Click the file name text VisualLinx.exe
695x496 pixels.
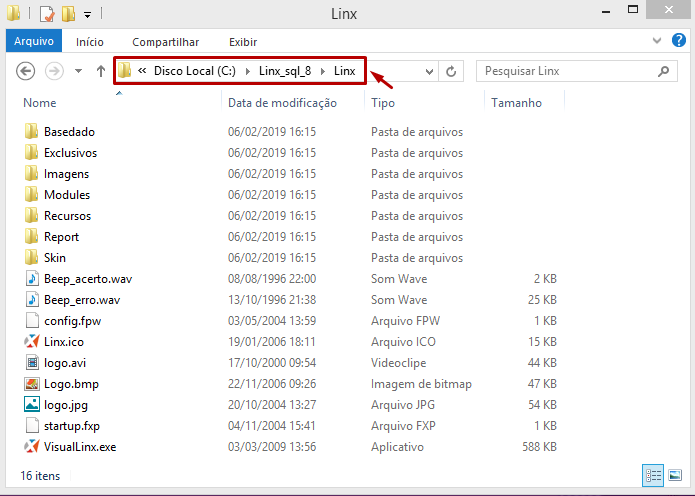[80, 447]
